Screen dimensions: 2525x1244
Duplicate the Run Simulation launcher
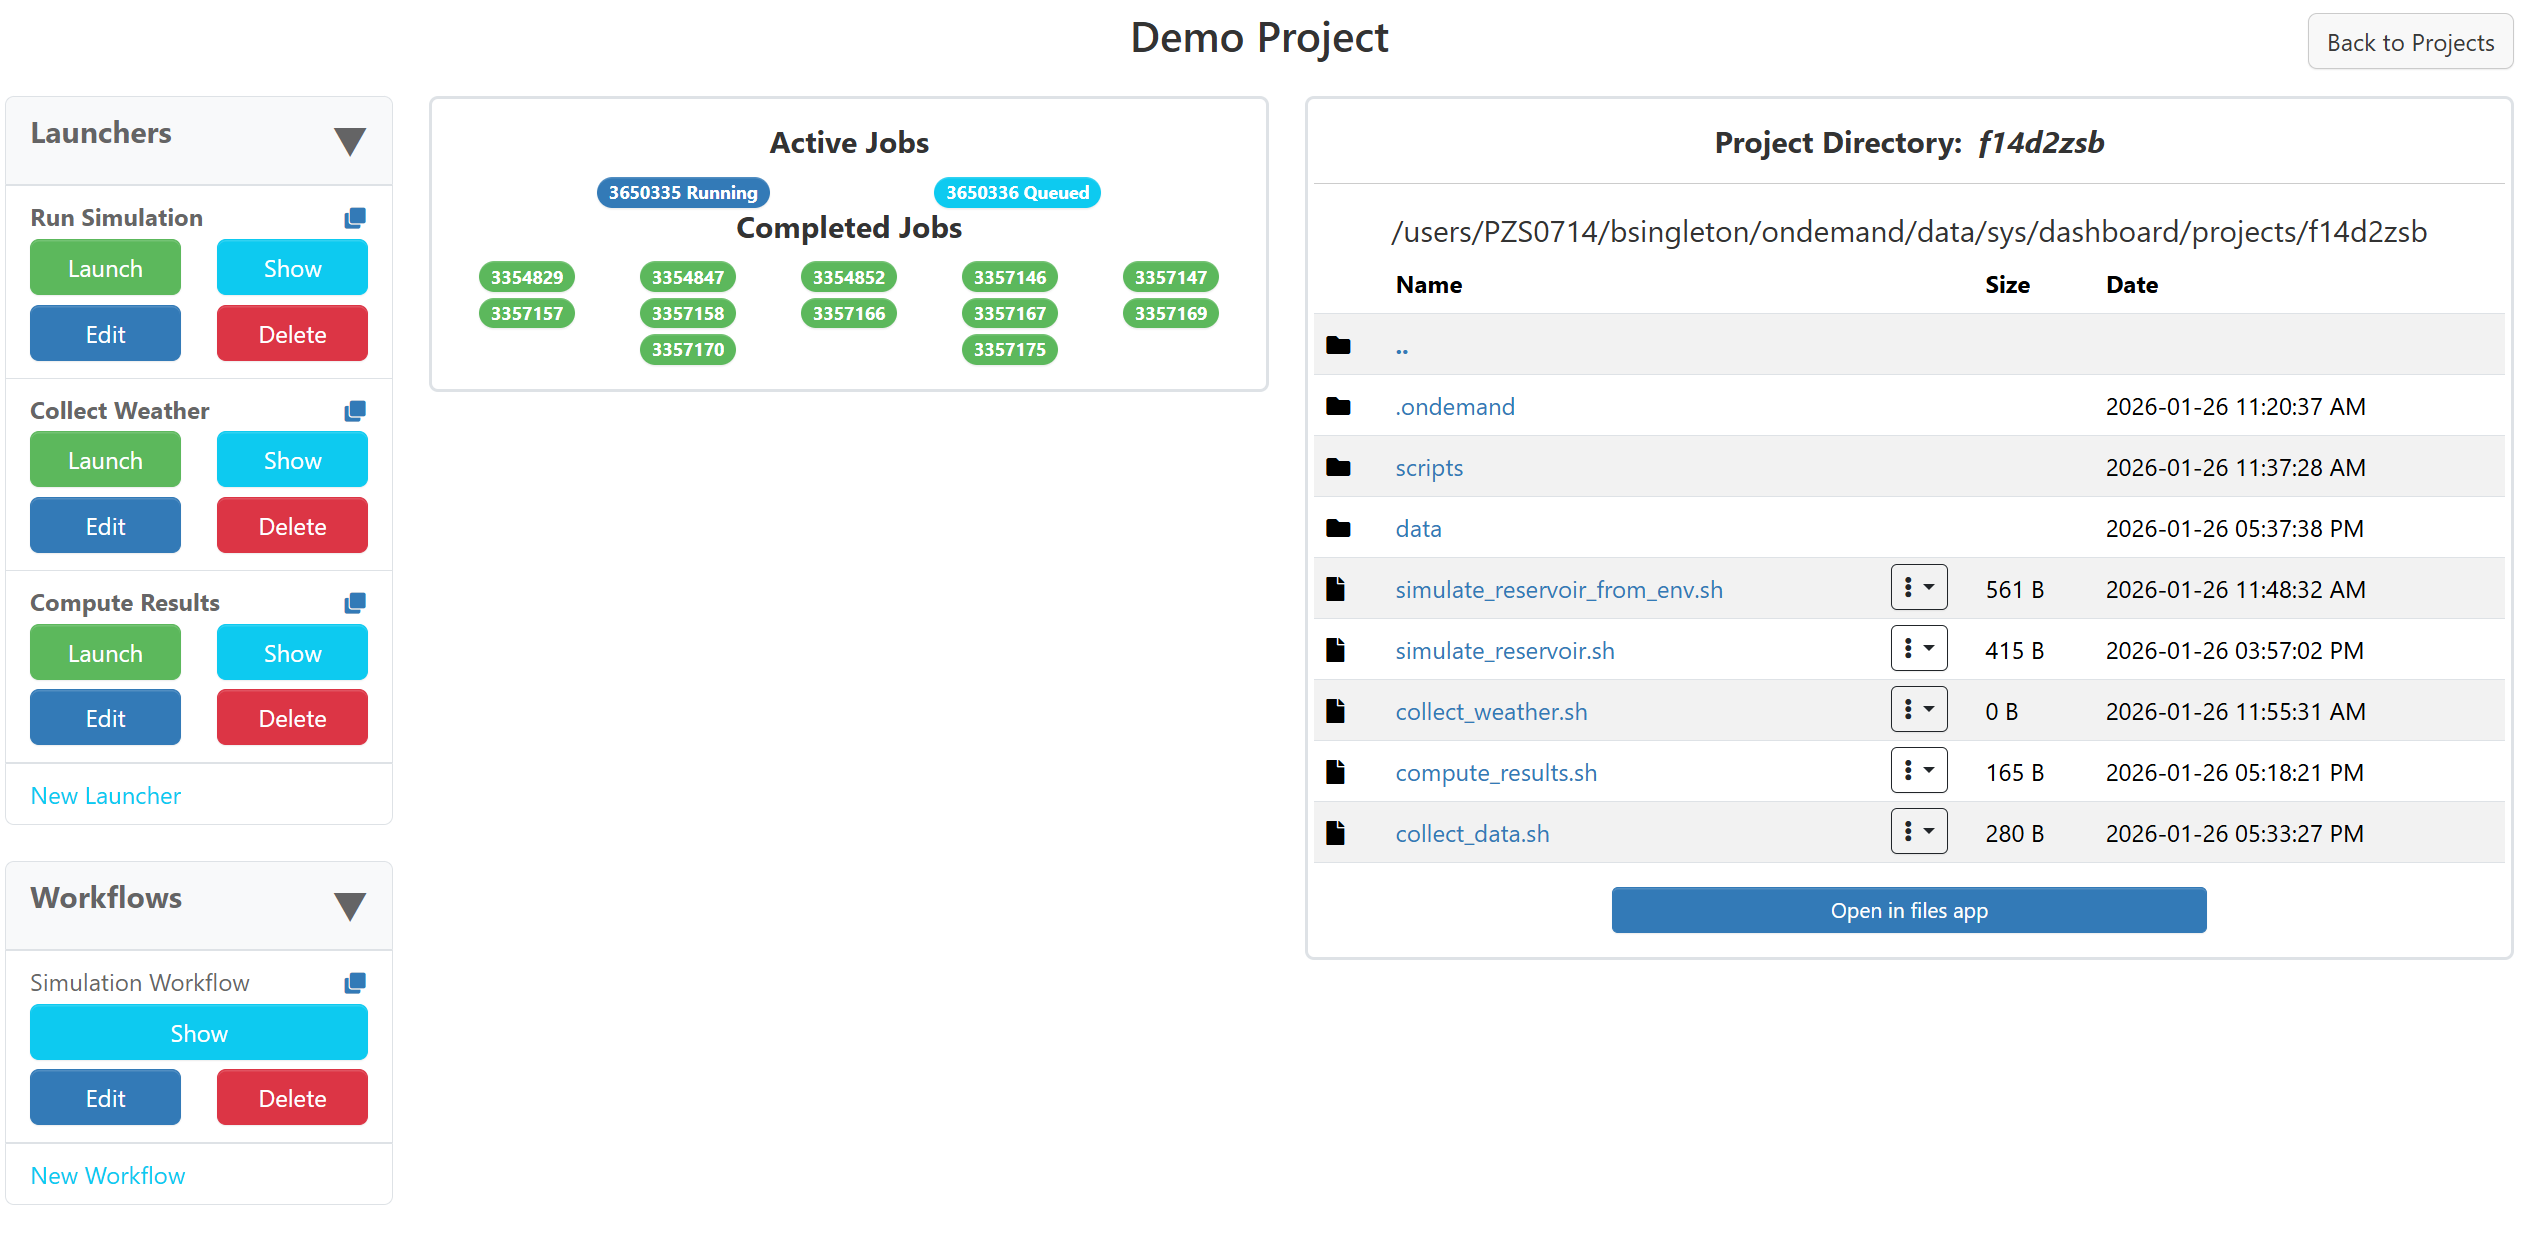[x=355, y=217]
